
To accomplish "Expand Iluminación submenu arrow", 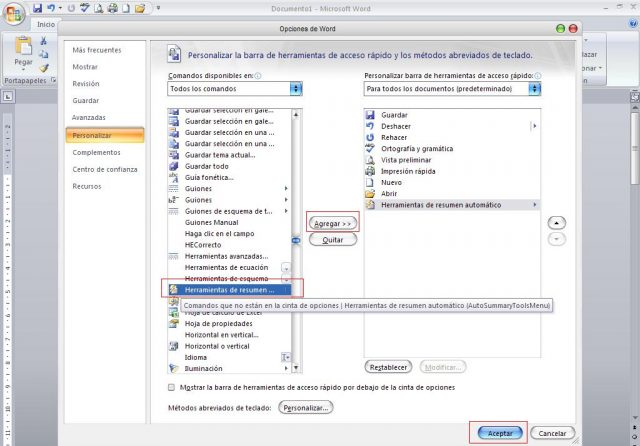I will click(286, 368).
